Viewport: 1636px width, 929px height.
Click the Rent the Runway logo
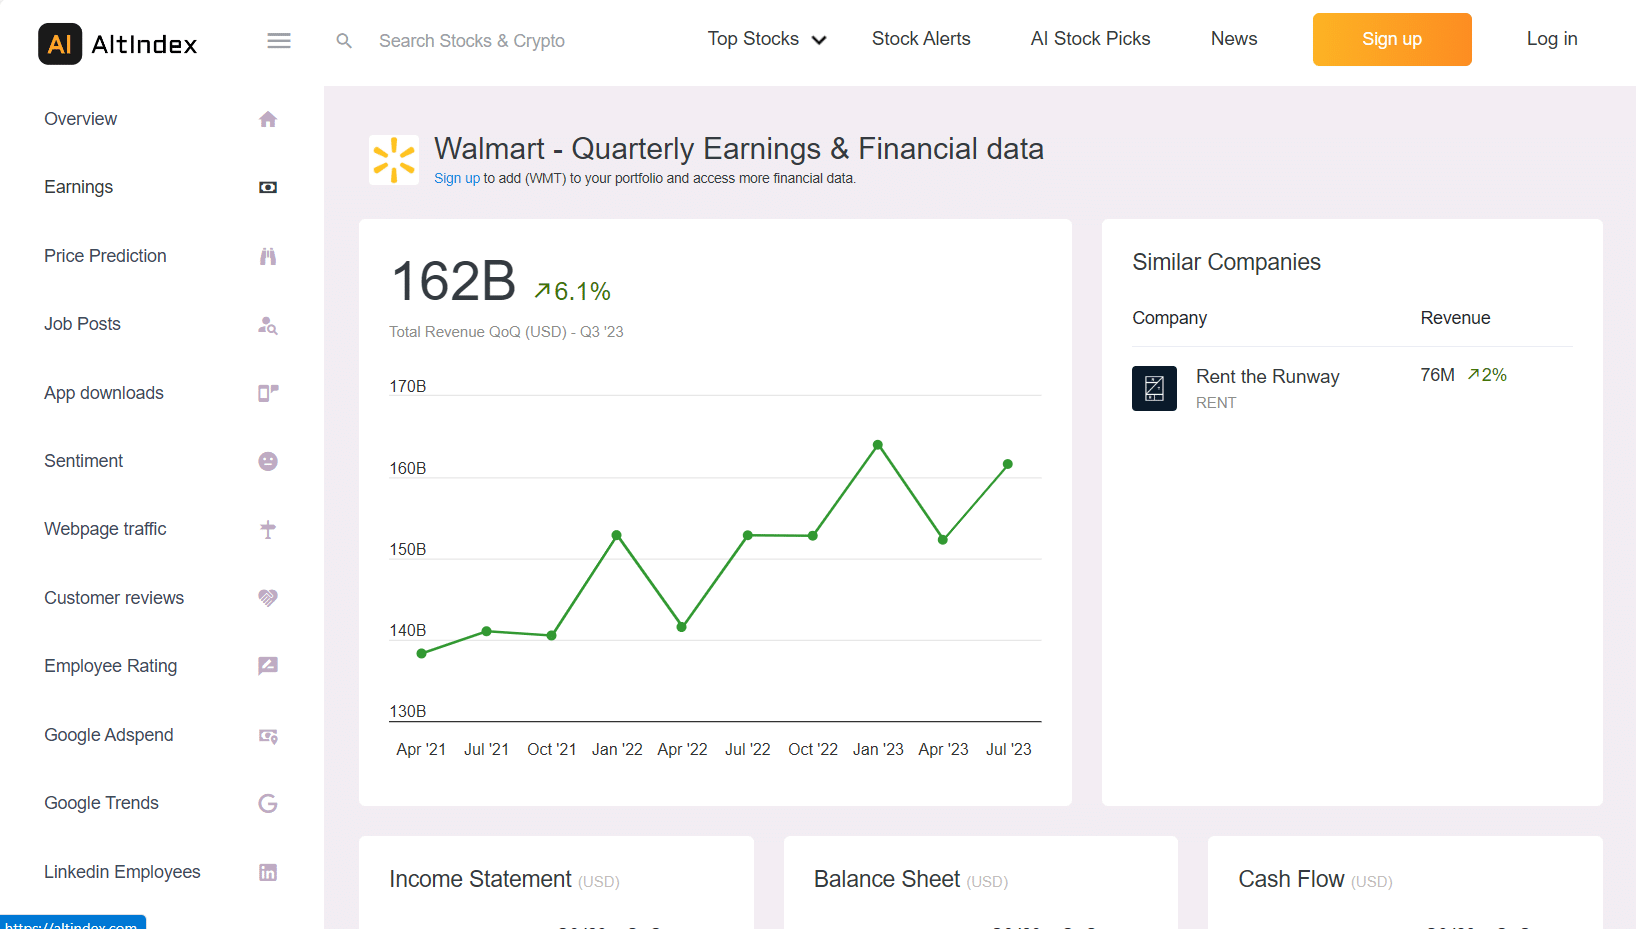pos(1154,388)
